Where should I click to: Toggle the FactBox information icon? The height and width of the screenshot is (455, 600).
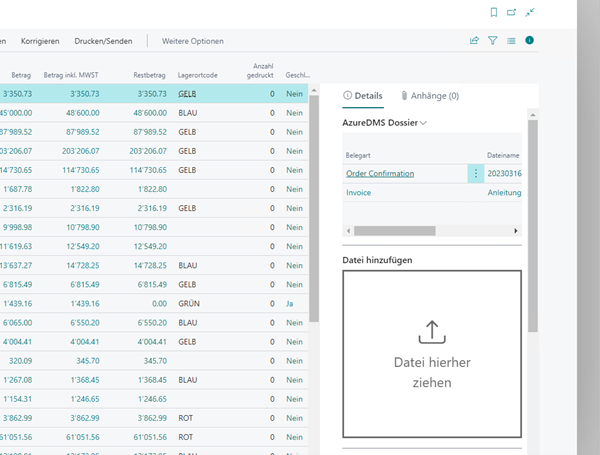(529, 41)
